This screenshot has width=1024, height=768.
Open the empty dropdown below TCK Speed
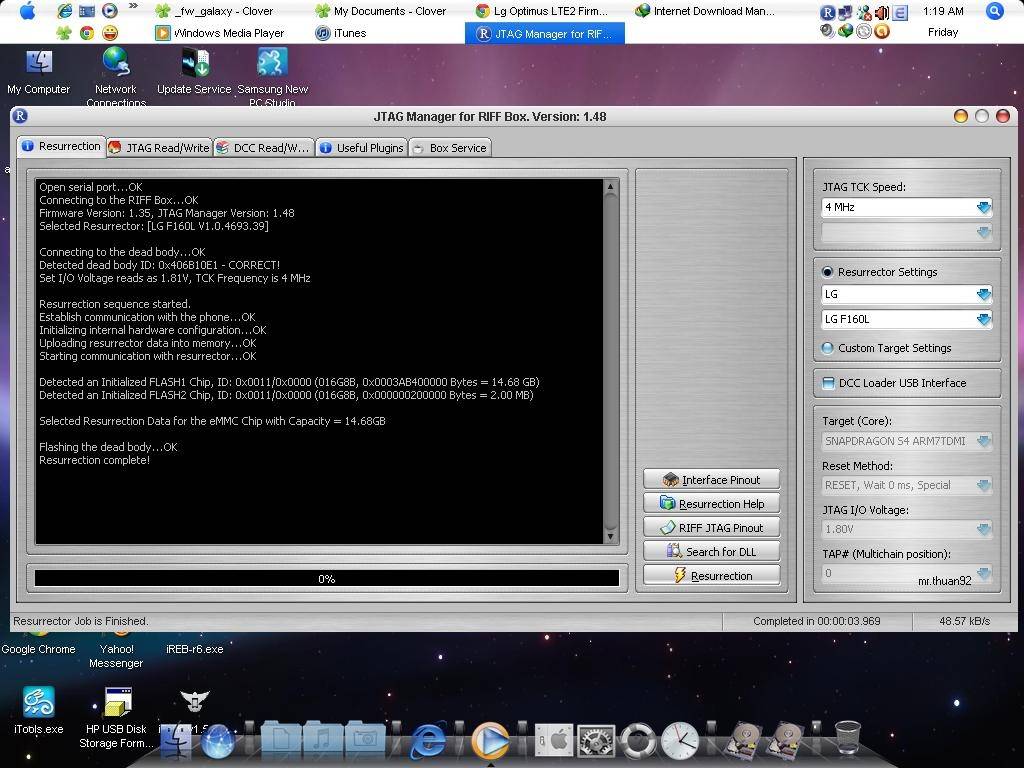point(906,232)
